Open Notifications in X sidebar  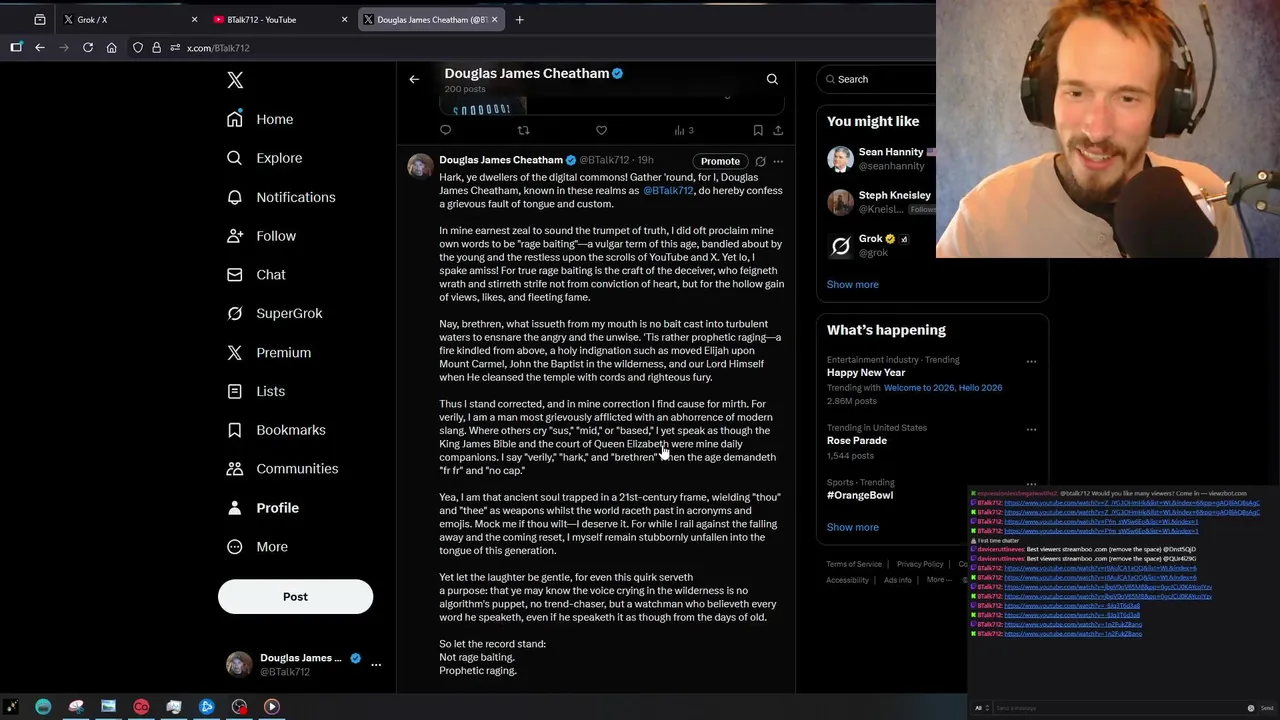[x=281, y=197]
